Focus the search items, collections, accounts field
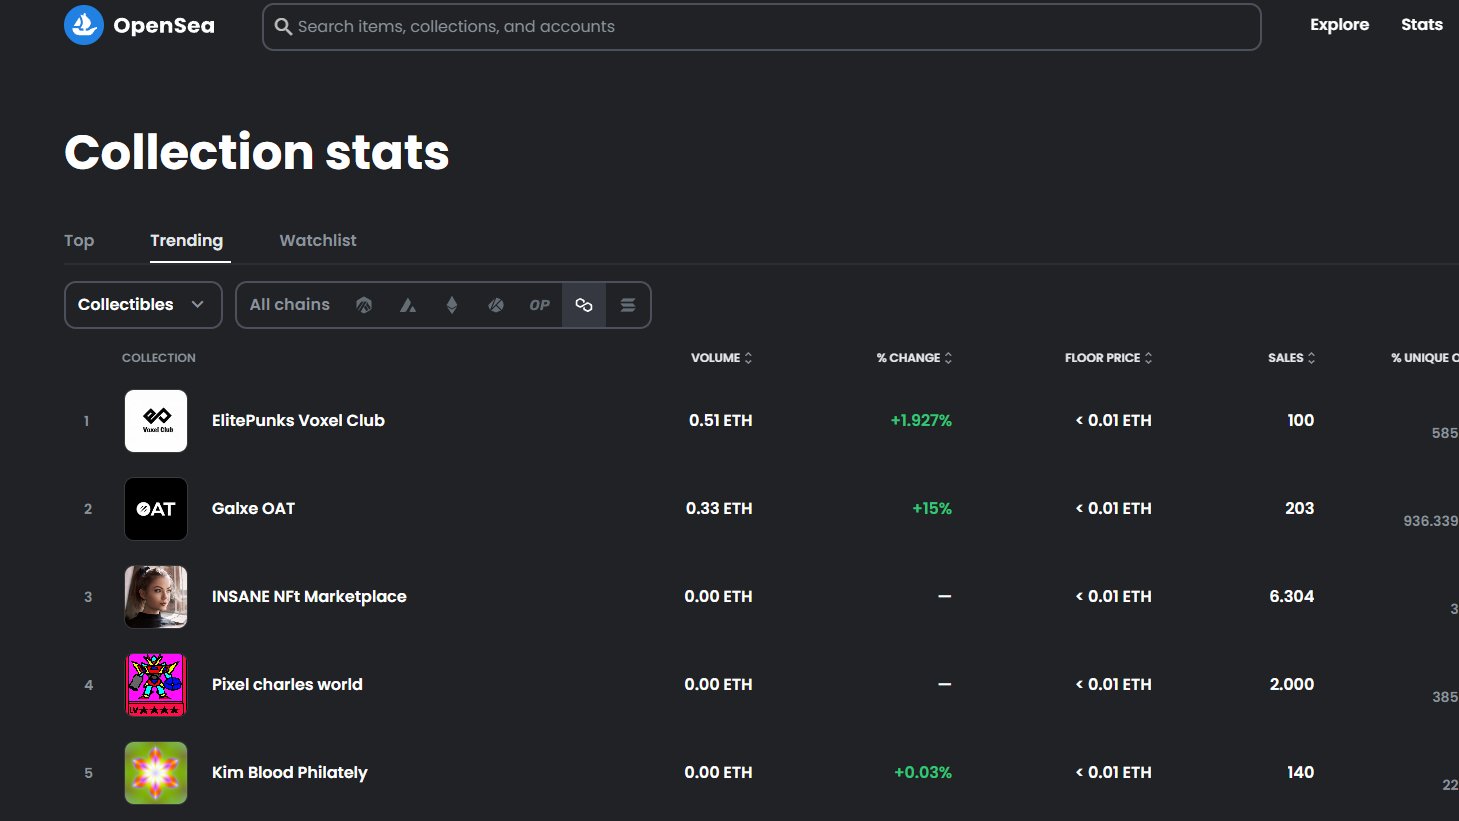Image resolution: width=1459 pixels, height=821 pixels. point(761,27)
